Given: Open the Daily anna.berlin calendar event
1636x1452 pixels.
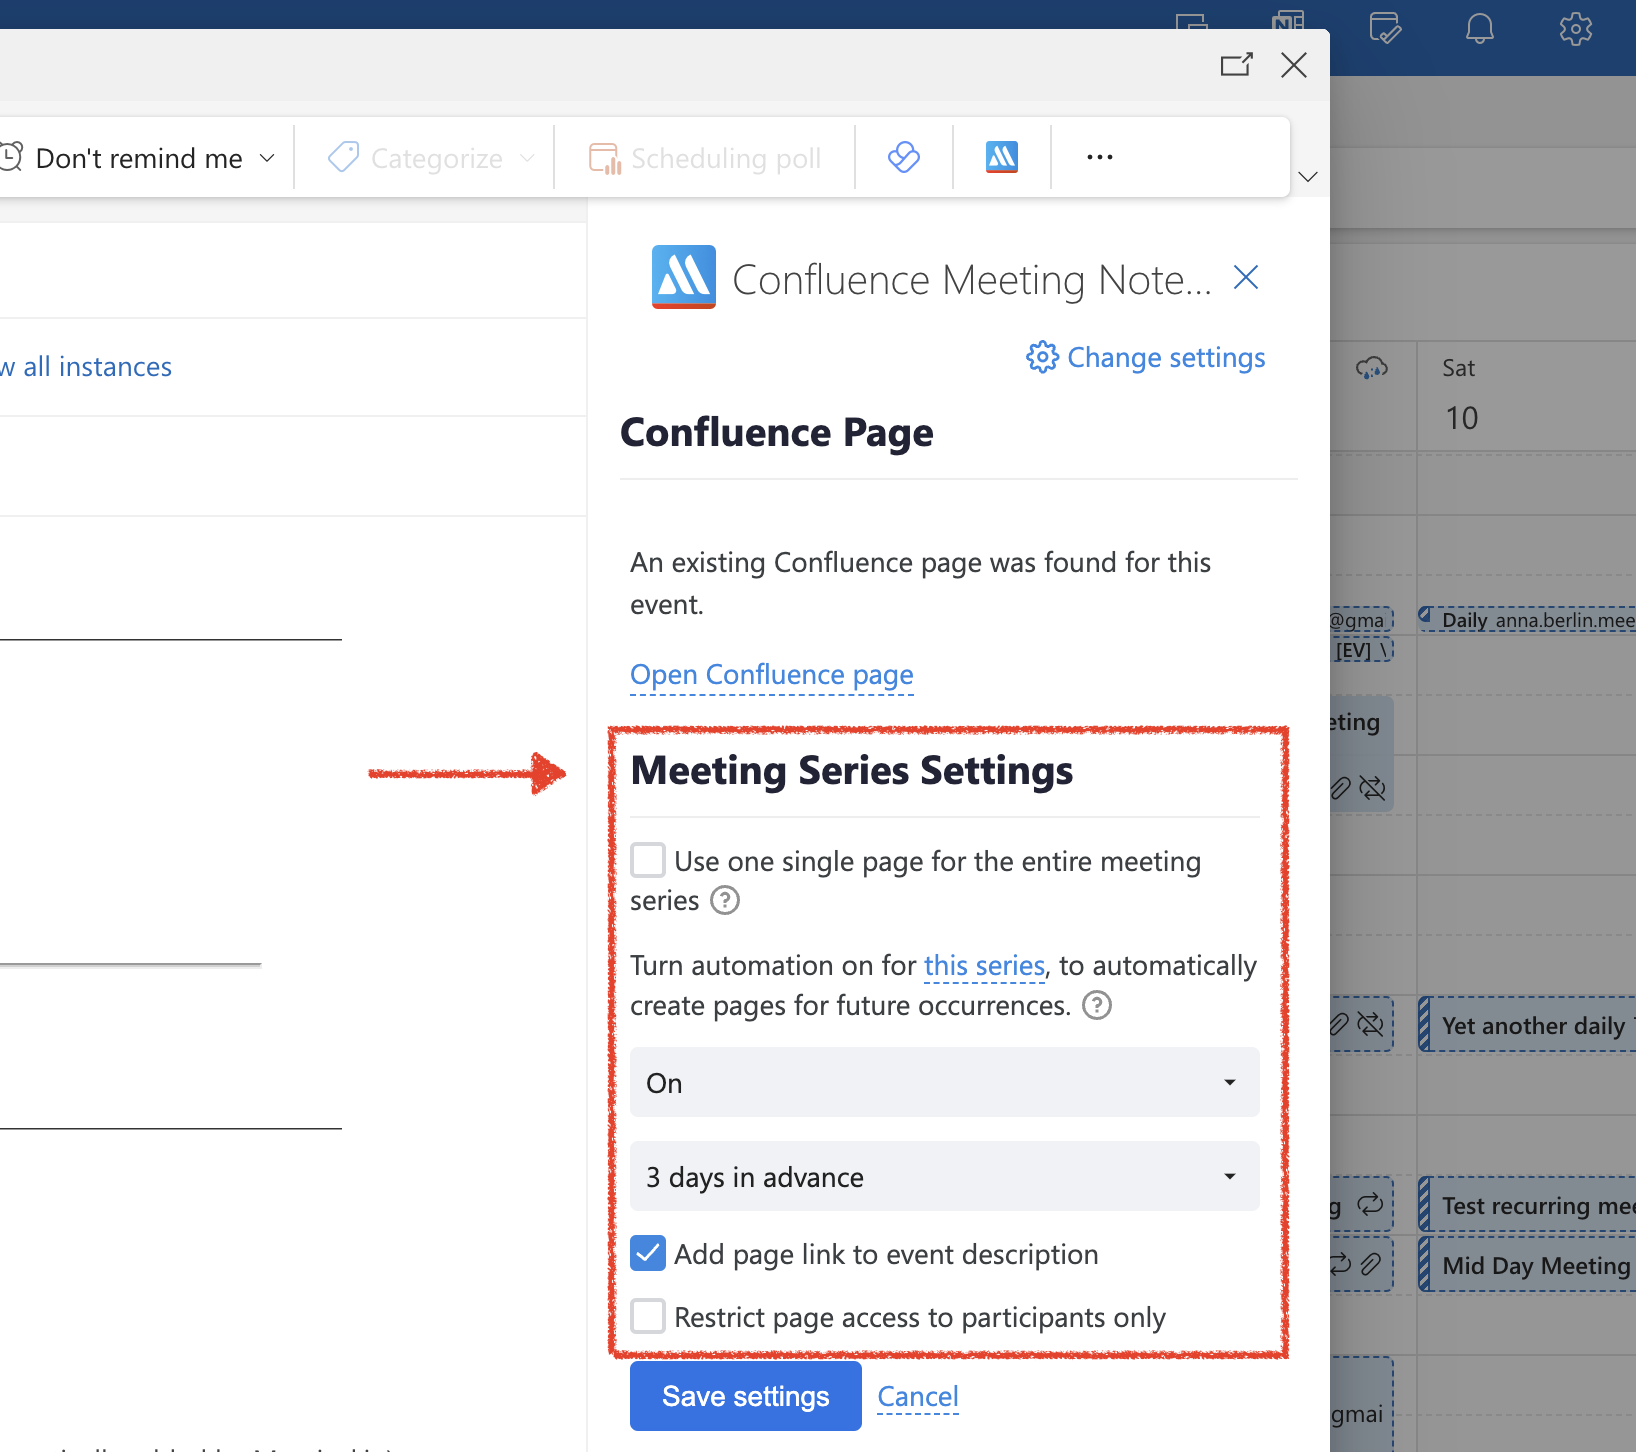Looking at the screenshot, I should (x=1527, y=619).
